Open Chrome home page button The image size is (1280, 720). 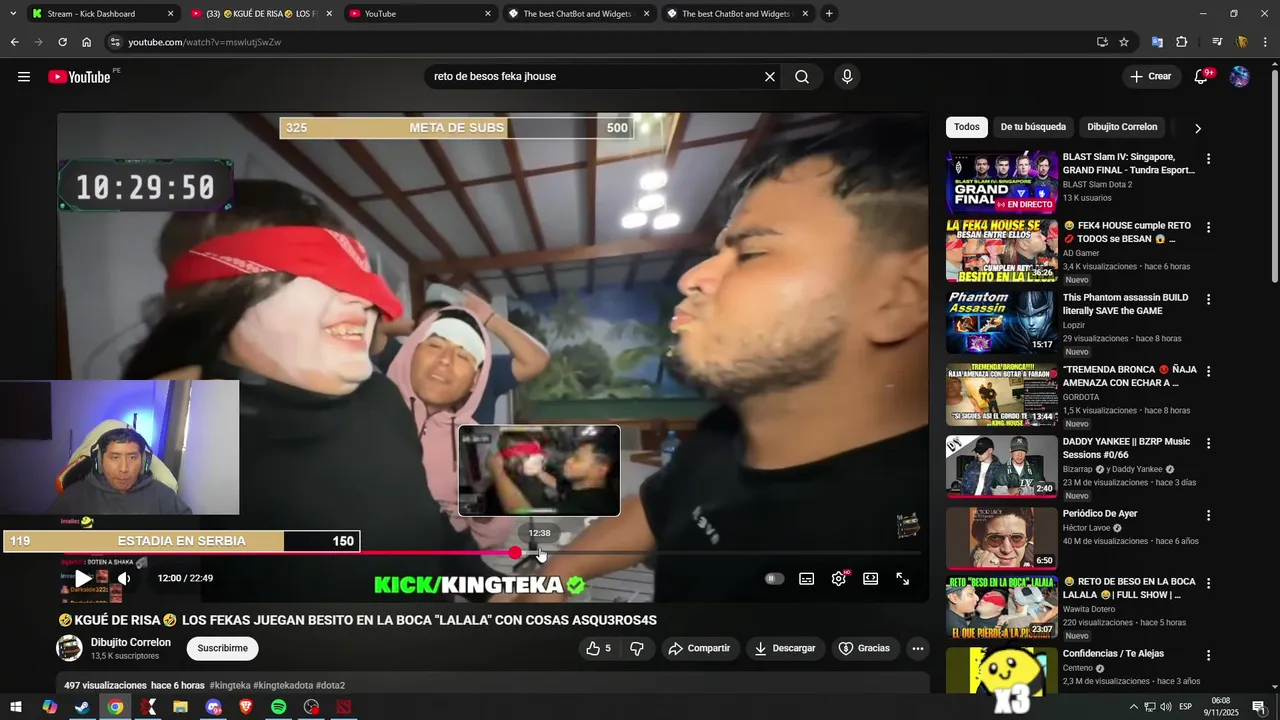pos(86,42)
